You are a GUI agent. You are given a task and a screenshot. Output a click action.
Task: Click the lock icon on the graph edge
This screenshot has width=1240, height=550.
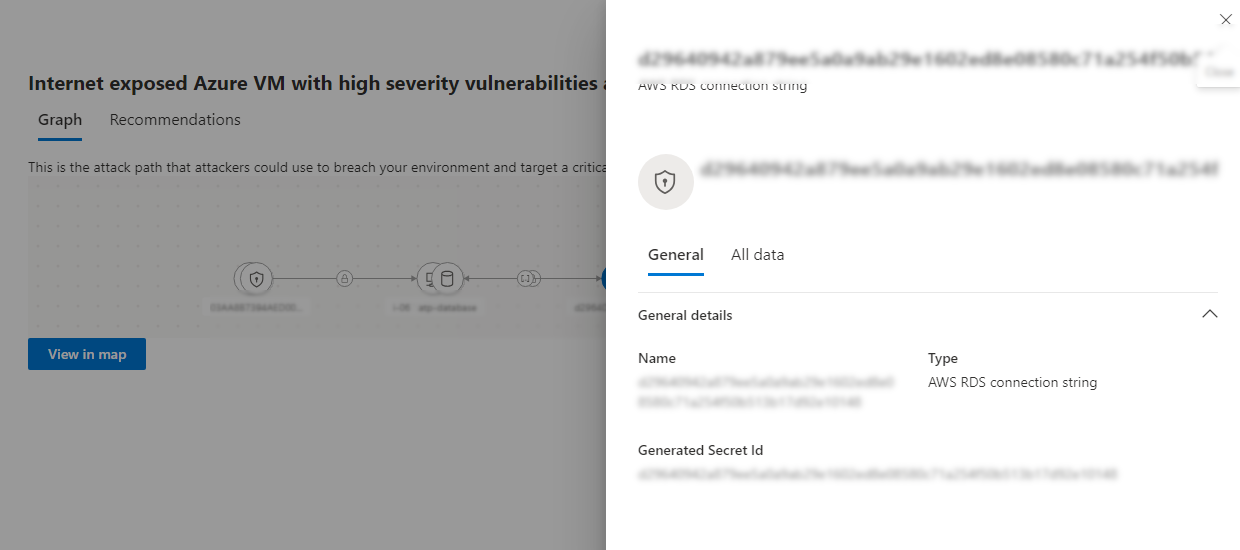(x=345, y=279)
